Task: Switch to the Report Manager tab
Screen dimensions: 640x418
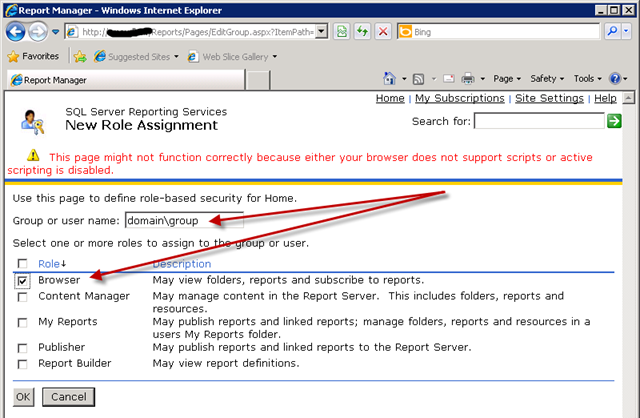Action: coord(60,80)
